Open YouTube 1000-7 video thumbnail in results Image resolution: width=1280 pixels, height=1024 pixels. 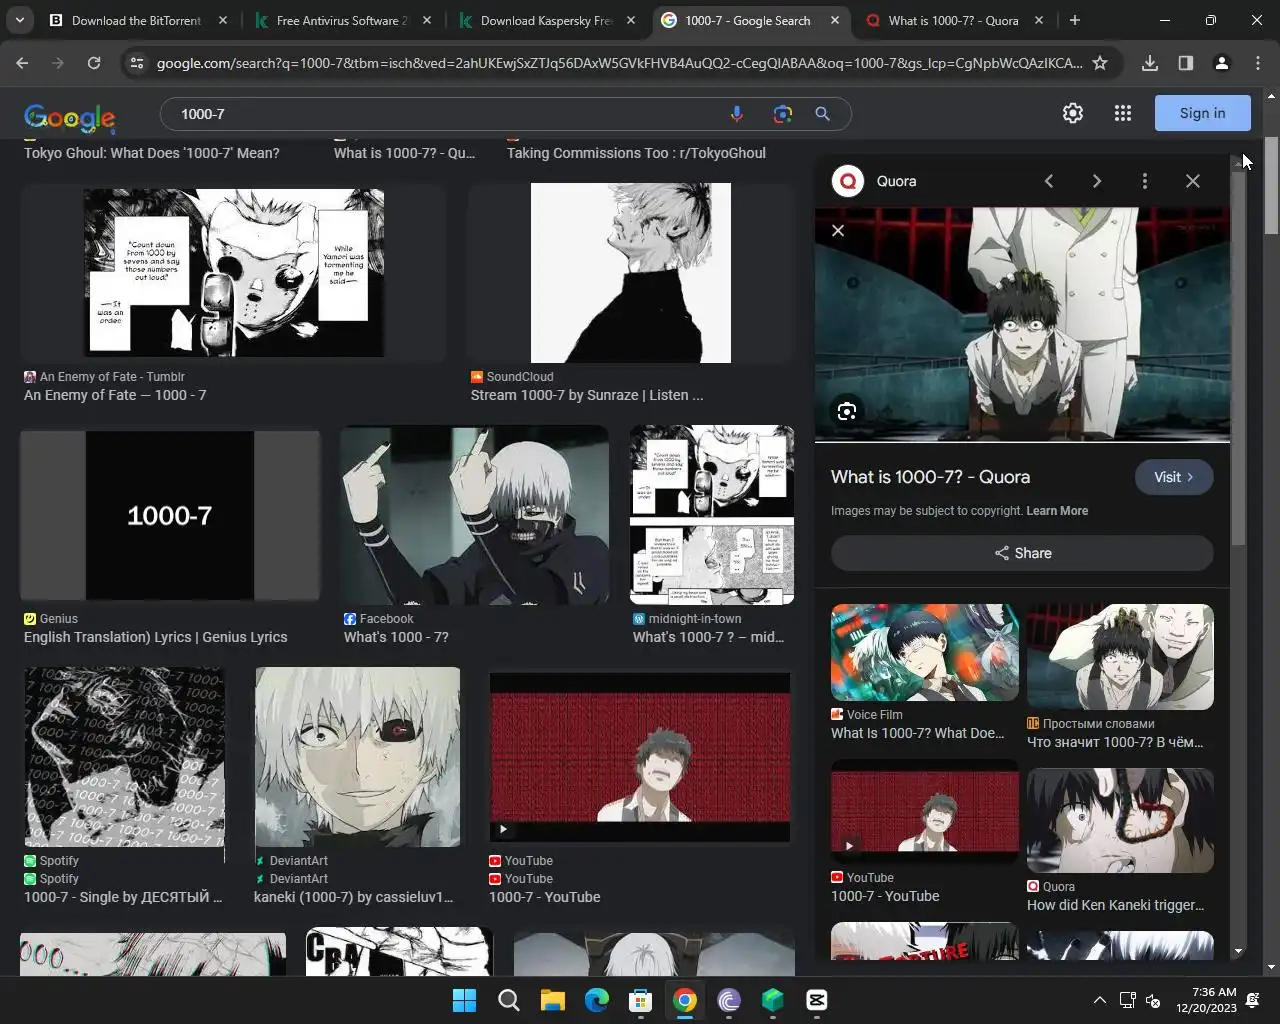point(640,757)
